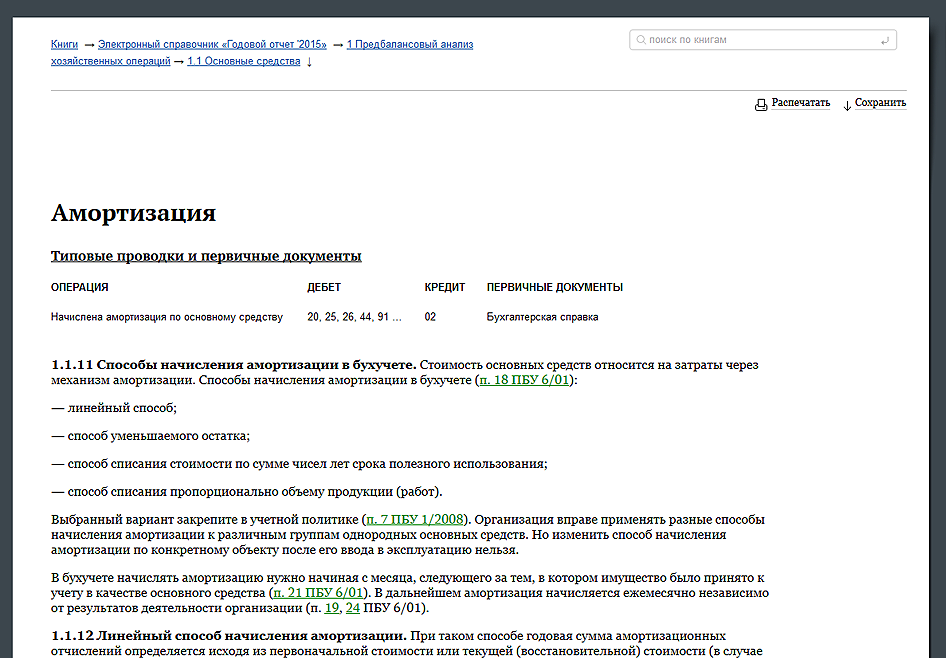Click column header 'ДЕБЕТ'
This screenshot has height=658, width=946.
(324, 287)
